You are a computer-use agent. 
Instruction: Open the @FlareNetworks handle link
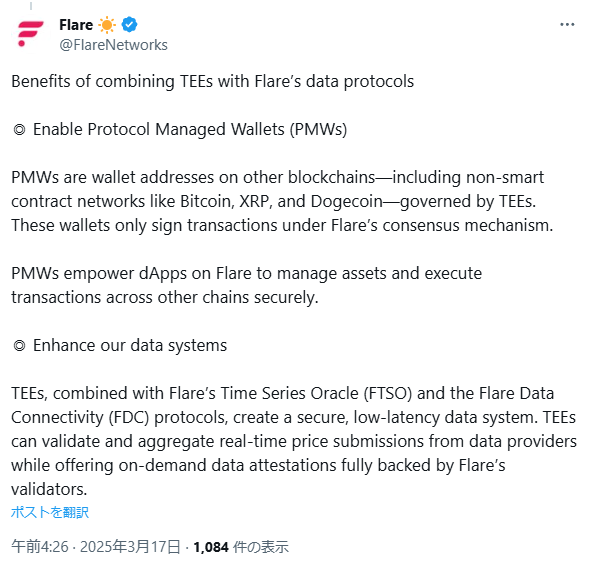(113, 45)
